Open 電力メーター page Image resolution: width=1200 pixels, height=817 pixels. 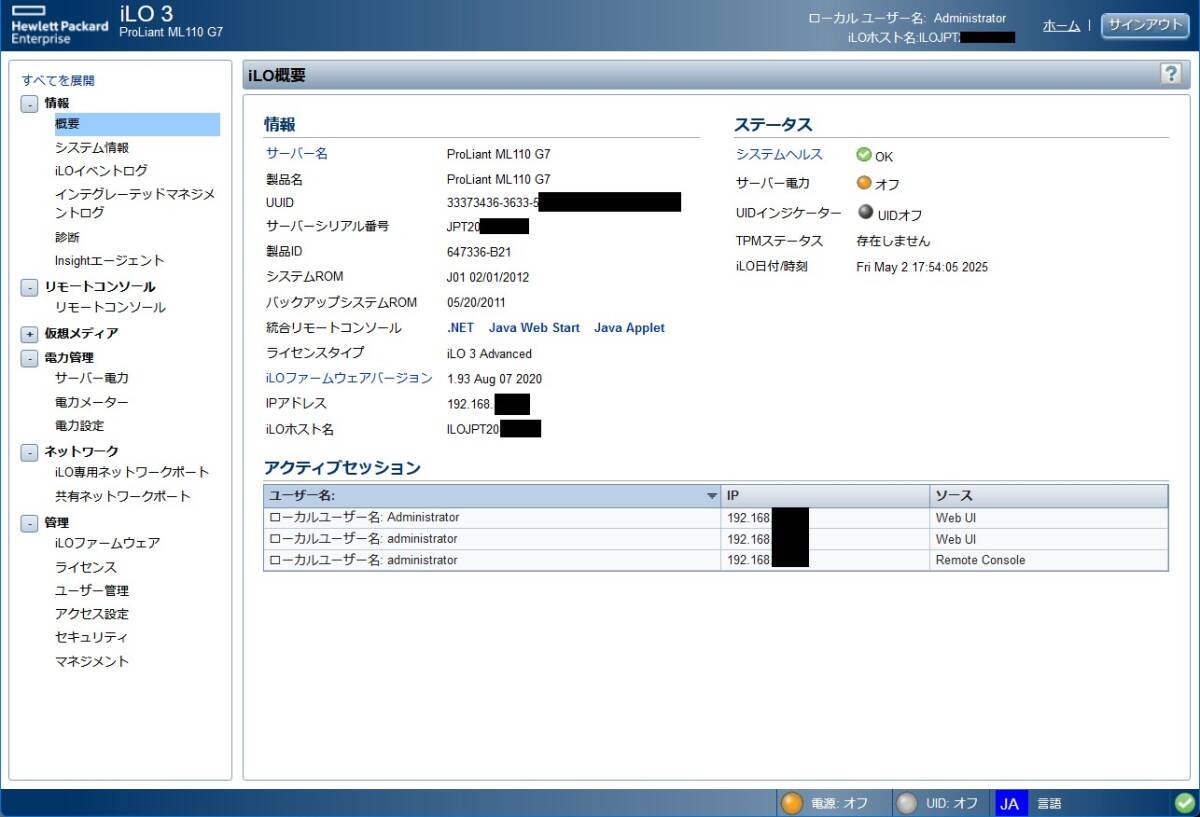point(92,402)
